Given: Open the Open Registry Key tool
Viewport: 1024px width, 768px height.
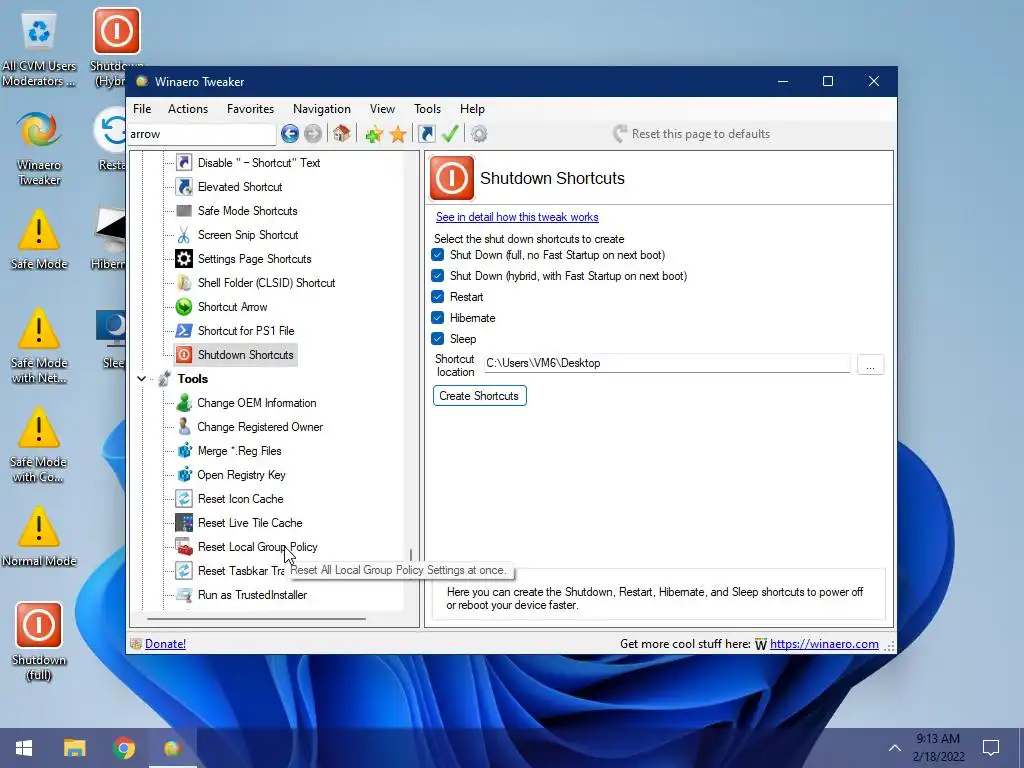Looking at the screenshot, I should (241, 475).
